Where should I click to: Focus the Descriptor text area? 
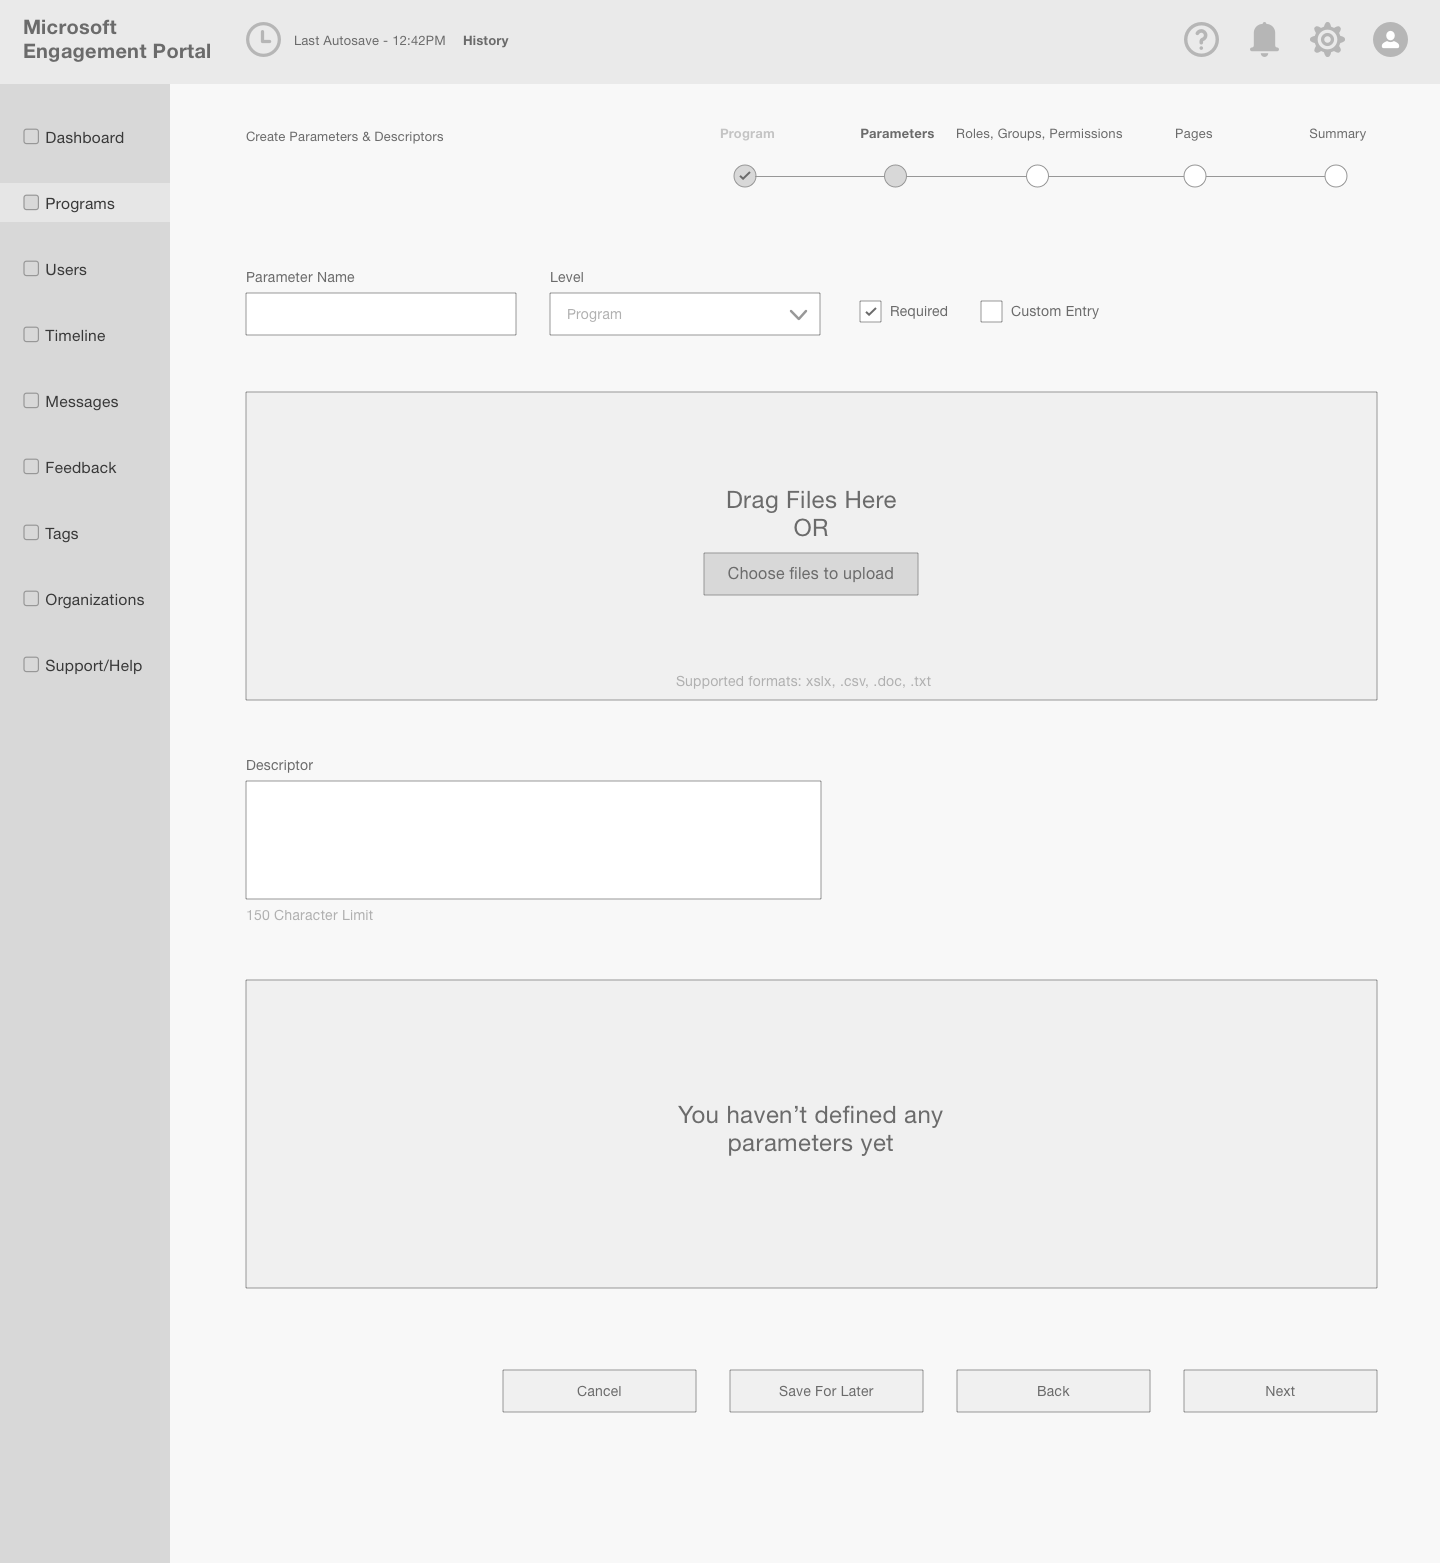[533, 840]
